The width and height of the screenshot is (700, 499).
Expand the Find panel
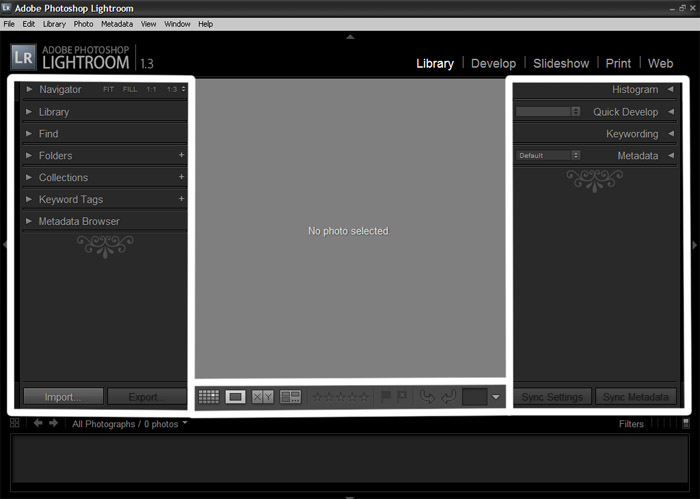[29, 133]
